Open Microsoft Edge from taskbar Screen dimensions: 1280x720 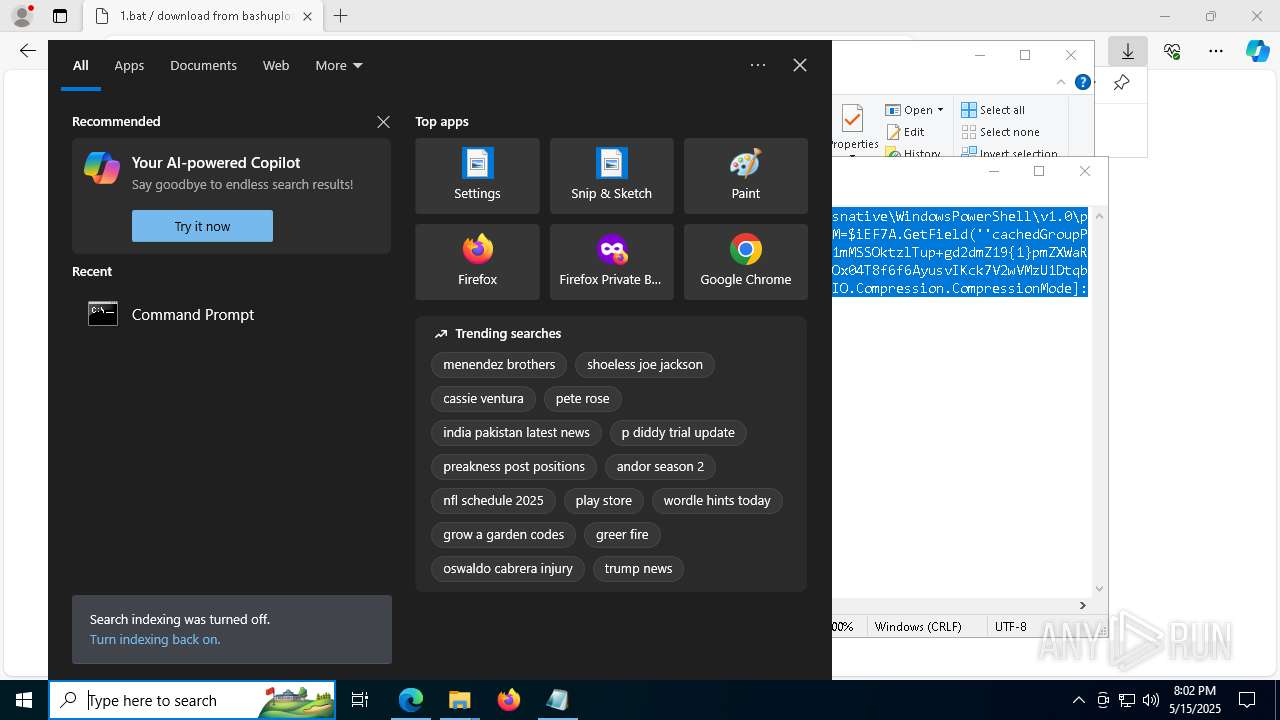[x=411, y=700]
